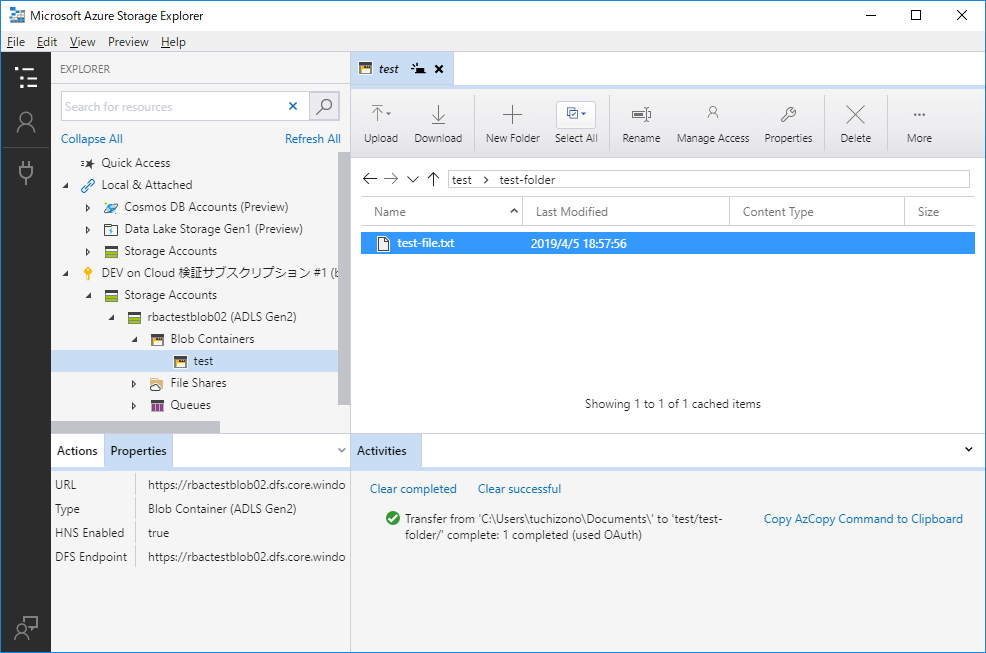Open the Edit menu
Screen dimensions: 986x653
(47, 42)
